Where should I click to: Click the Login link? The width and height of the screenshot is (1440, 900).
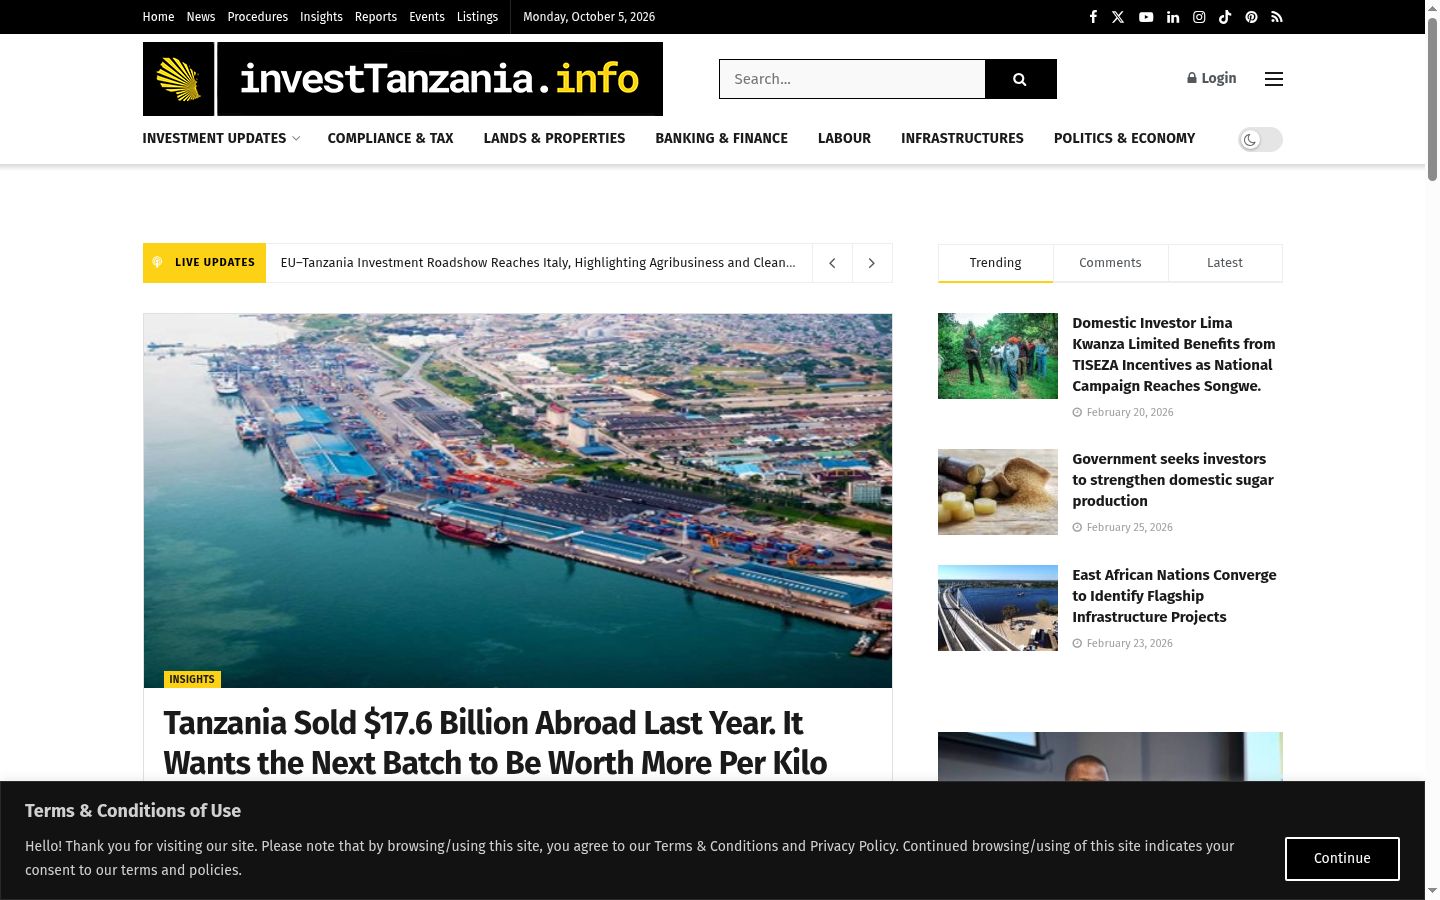[1212, 78]
